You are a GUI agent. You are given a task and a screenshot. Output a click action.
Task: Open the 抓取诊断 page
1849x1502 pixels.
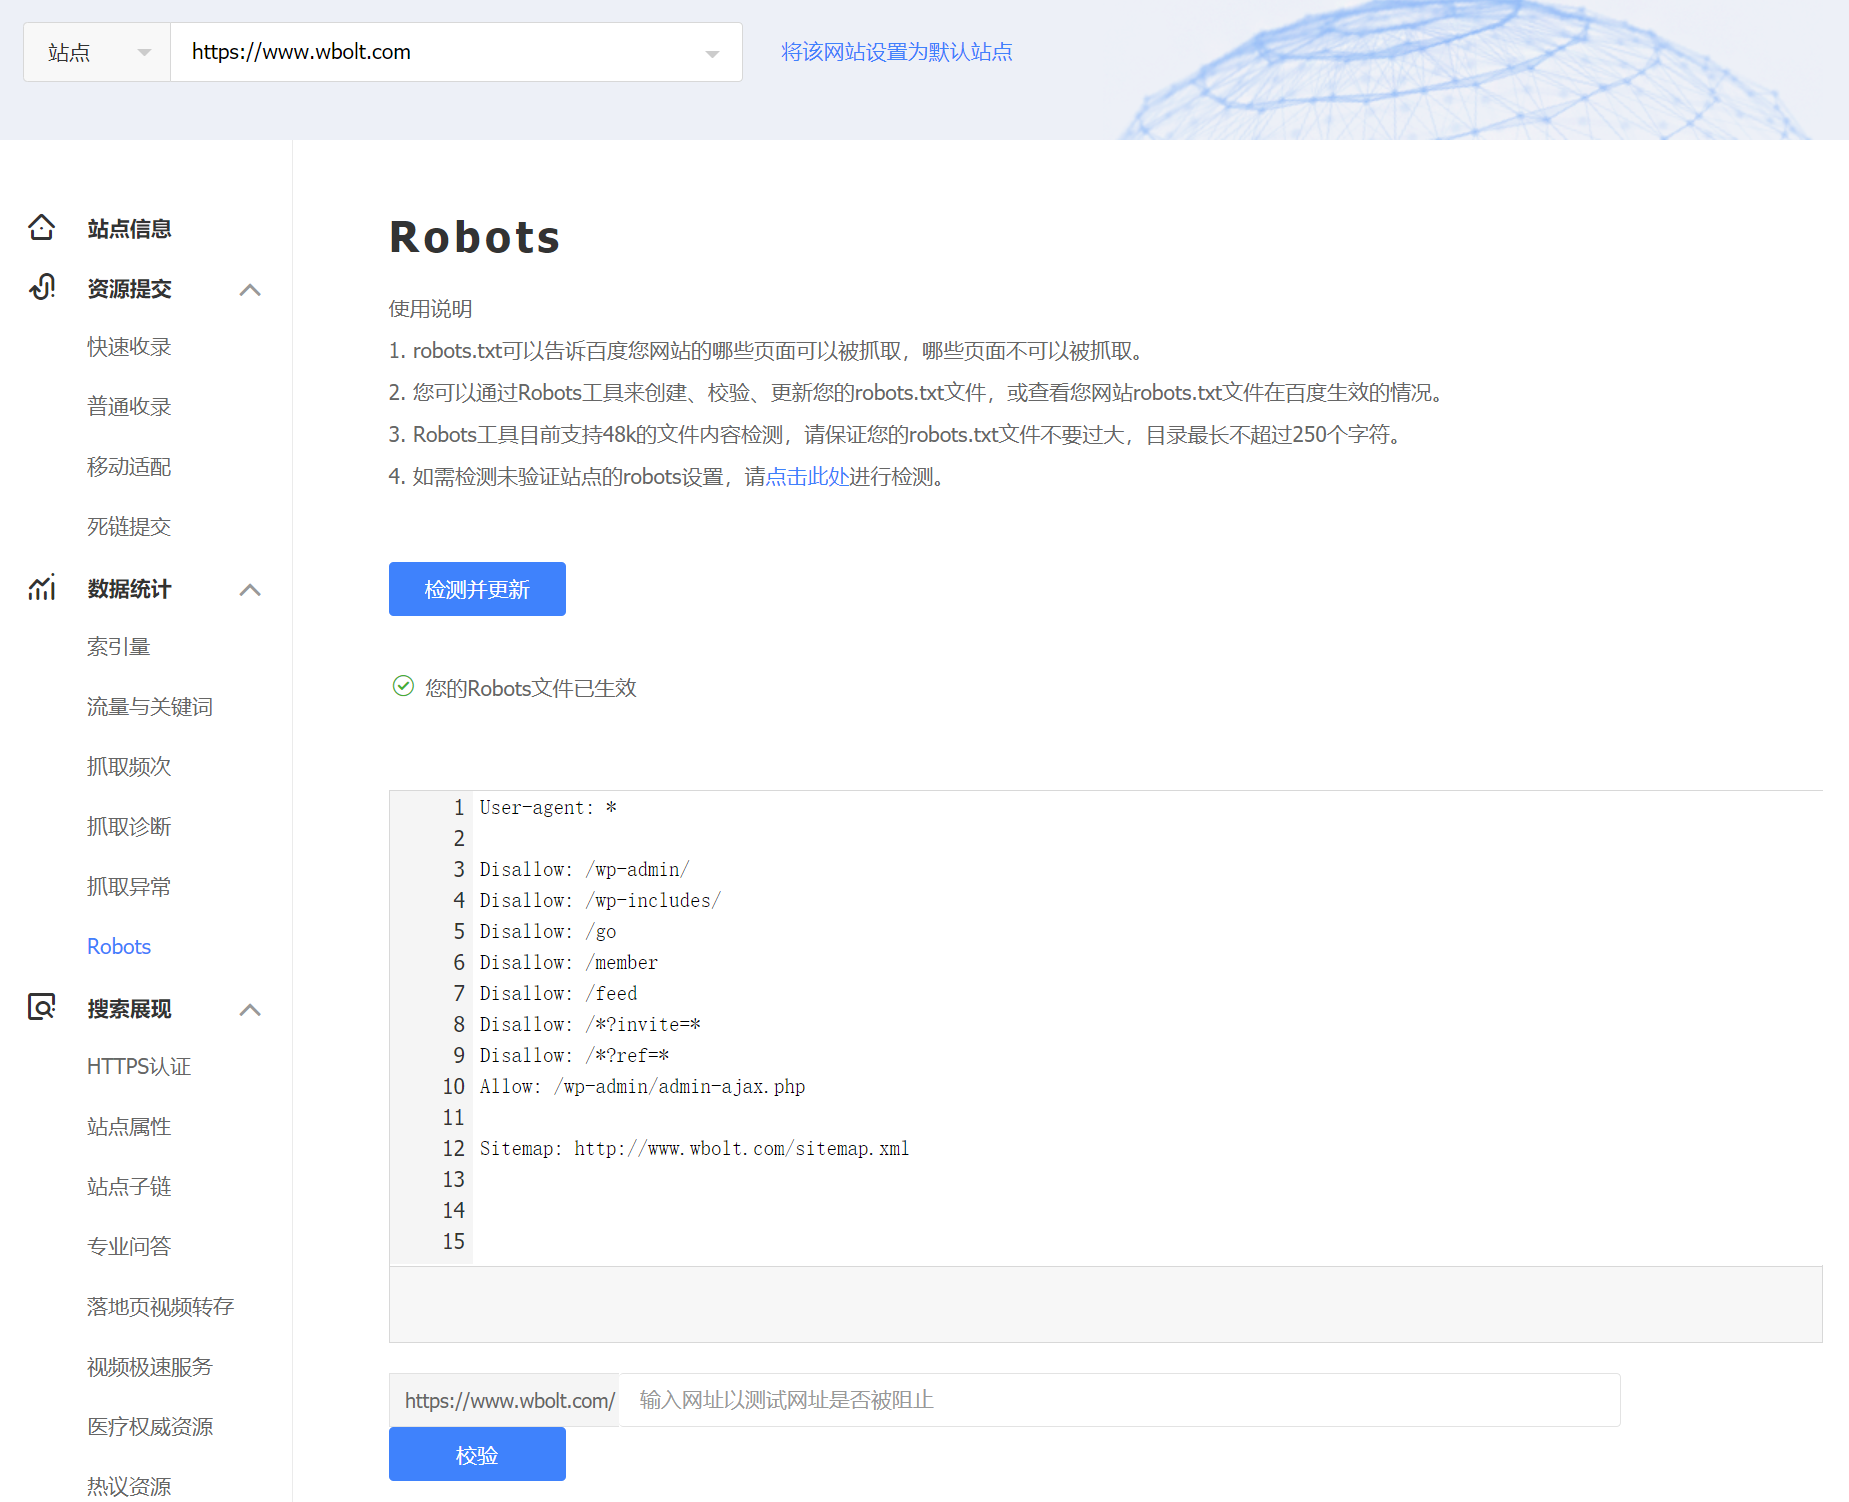click(128, 826)
